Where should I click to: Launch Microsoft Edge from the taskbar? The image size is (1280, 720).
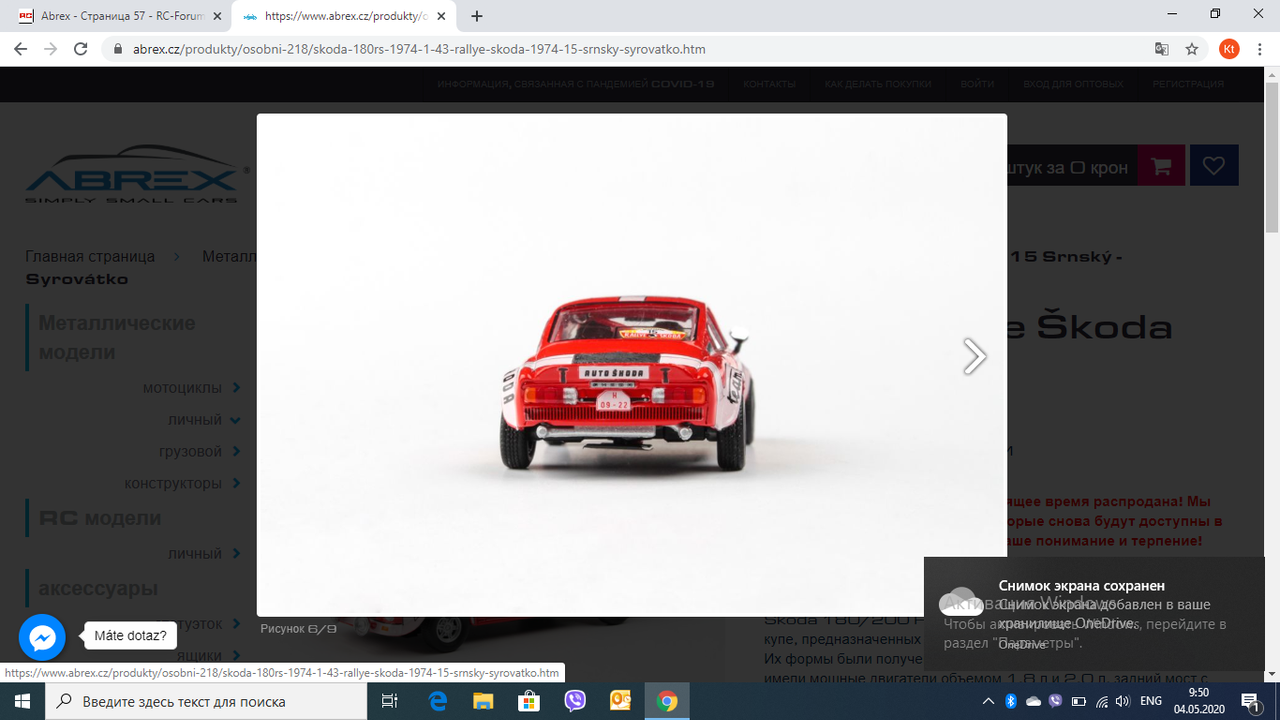click(x=438, y=701)
